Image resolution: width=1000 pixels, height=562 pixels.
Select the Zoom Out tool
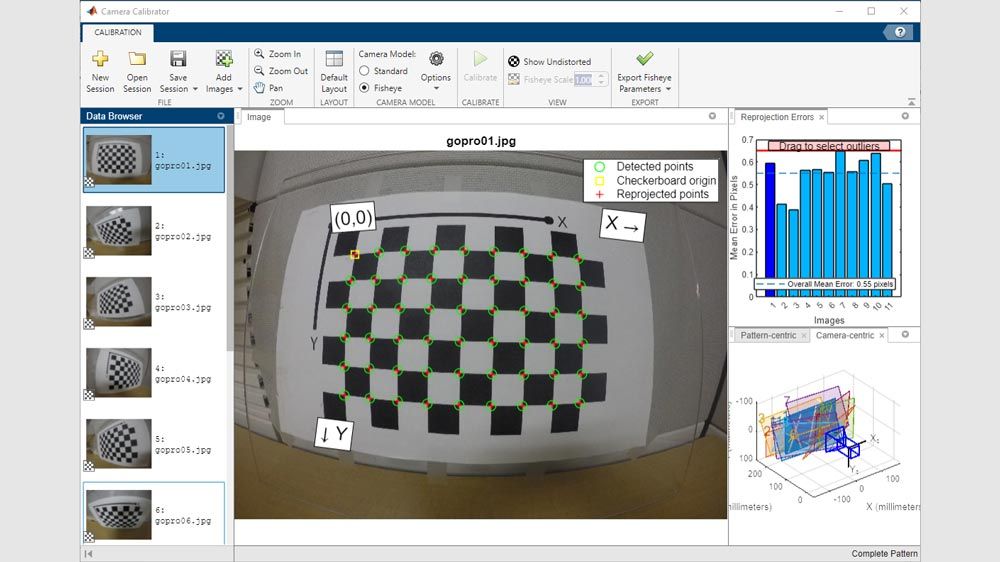coord(280,71)
